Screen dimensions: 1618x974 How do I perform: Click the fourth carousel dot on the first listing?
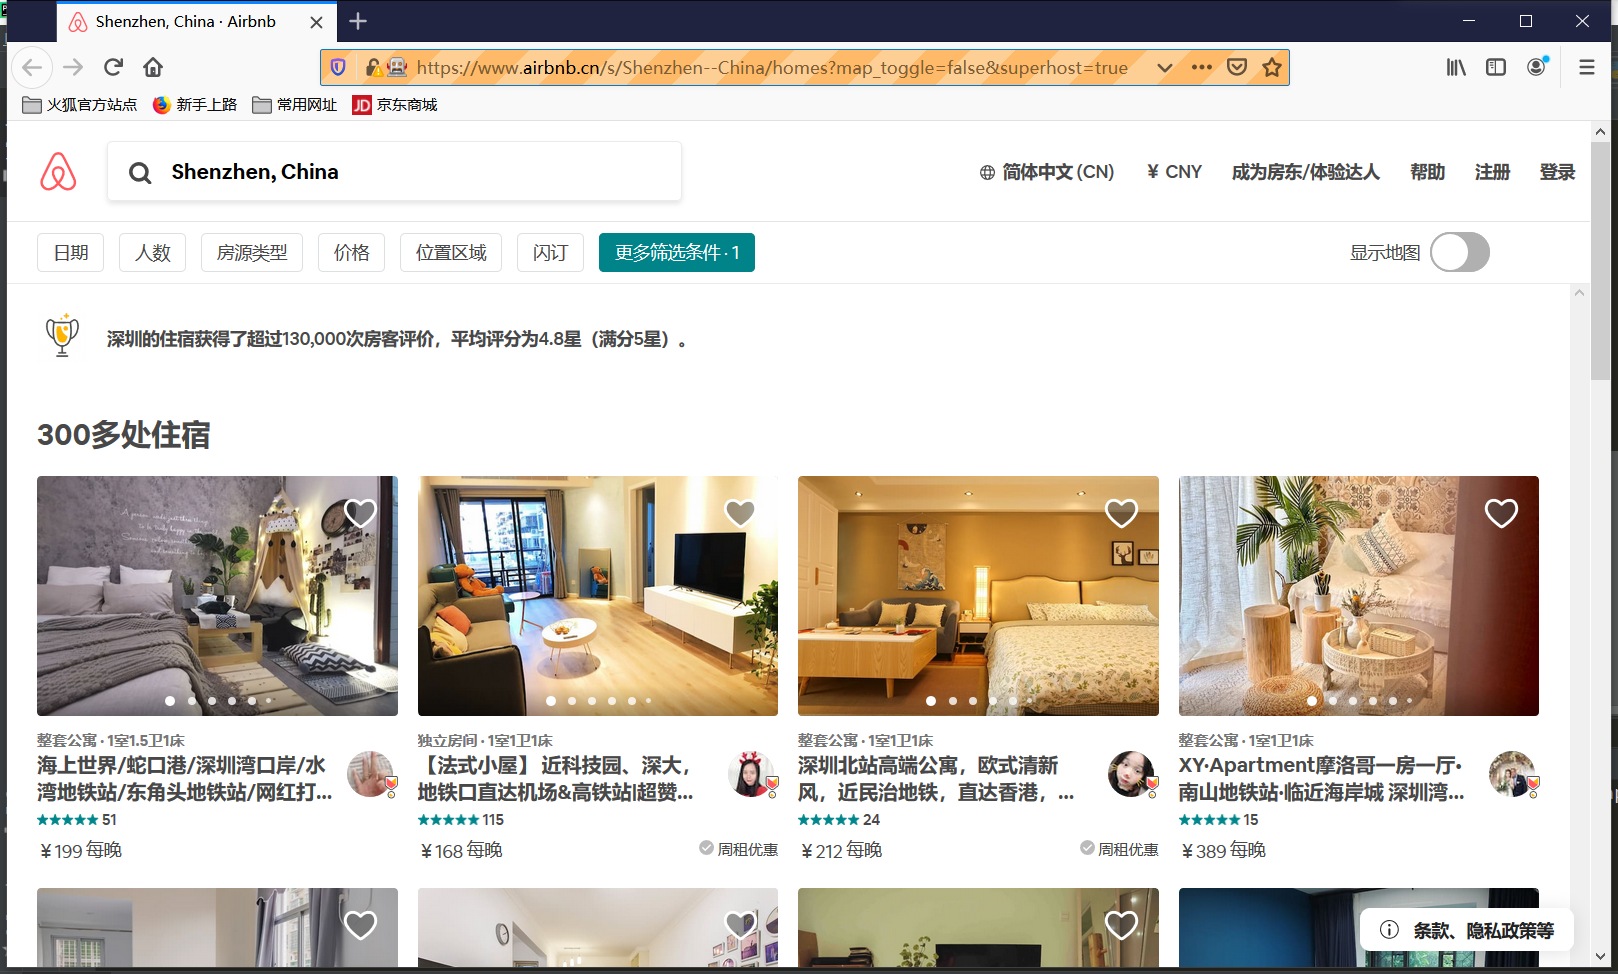(232, 701)
